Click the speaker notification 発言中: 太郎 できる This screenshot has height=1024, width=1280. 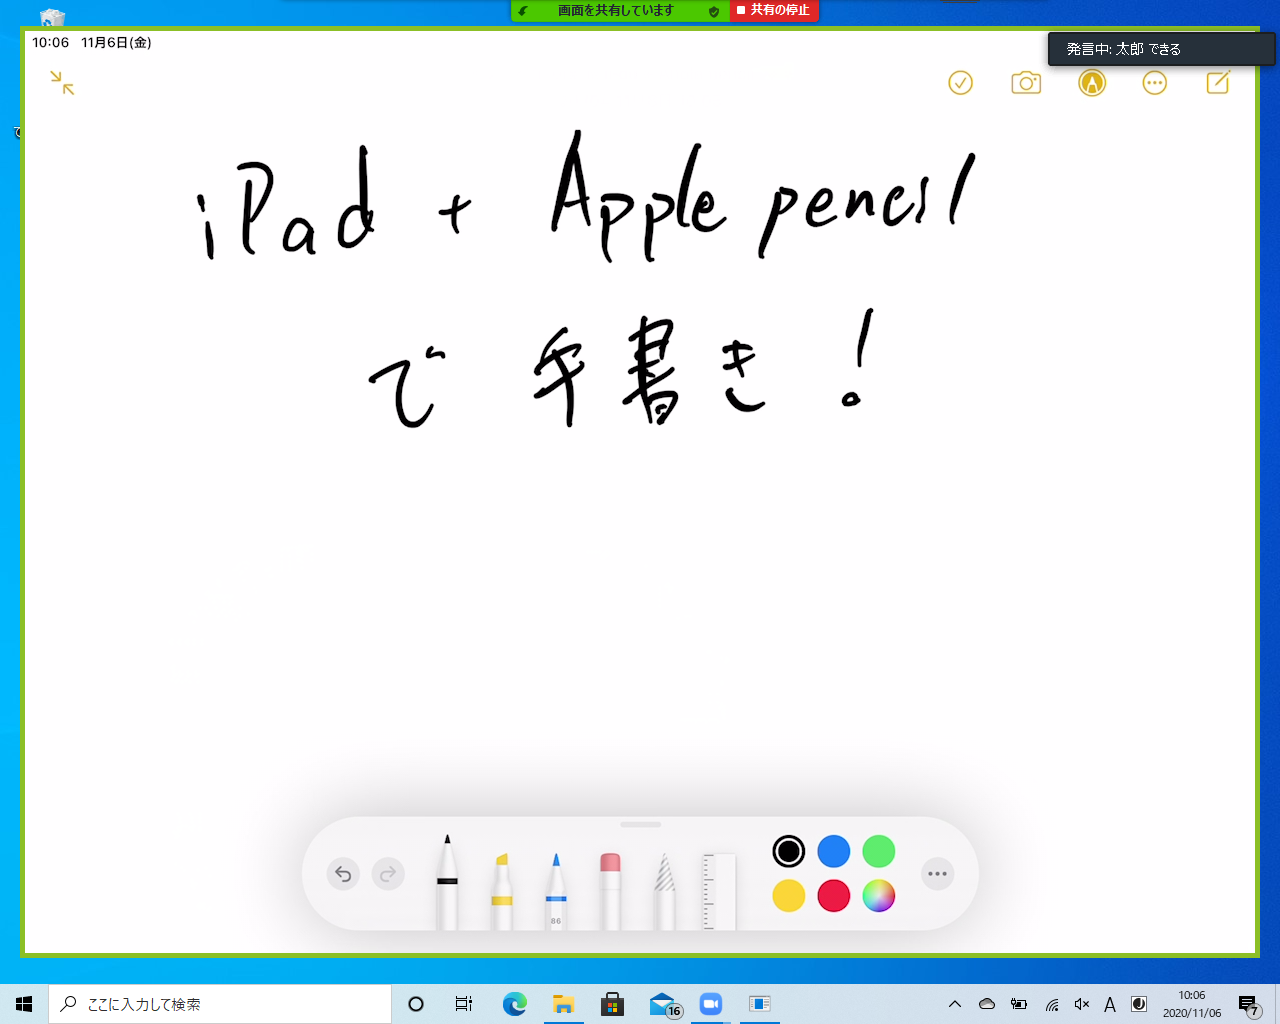pos(1162,49)
